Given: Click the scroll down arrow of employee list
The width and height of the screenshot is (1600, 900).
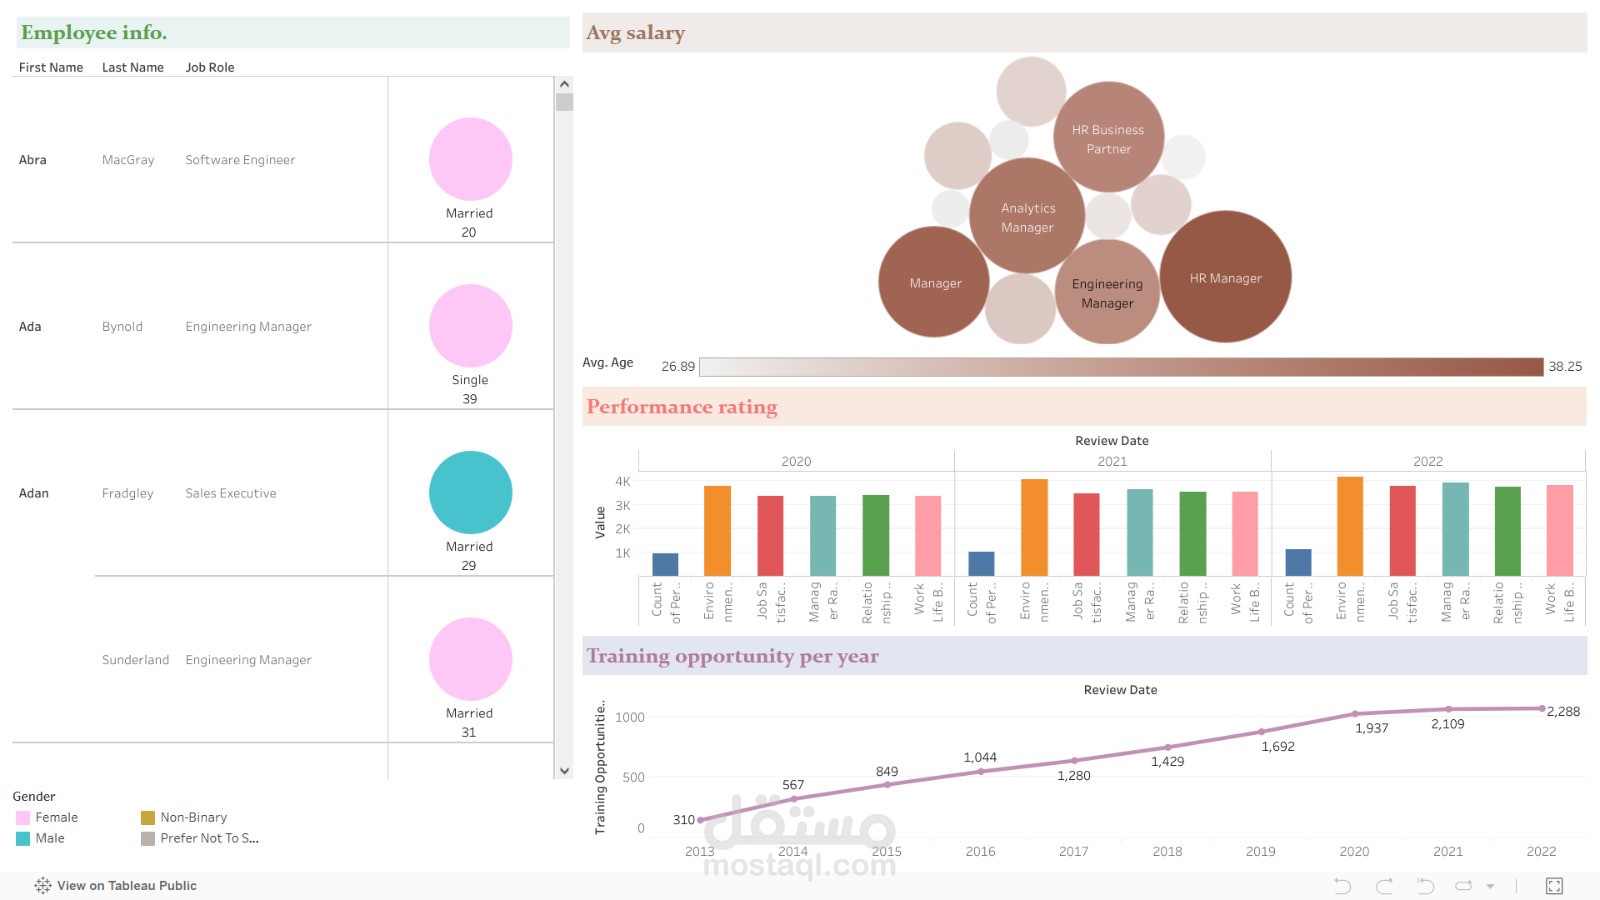Looking at the screenshot, I should point(564,770).
